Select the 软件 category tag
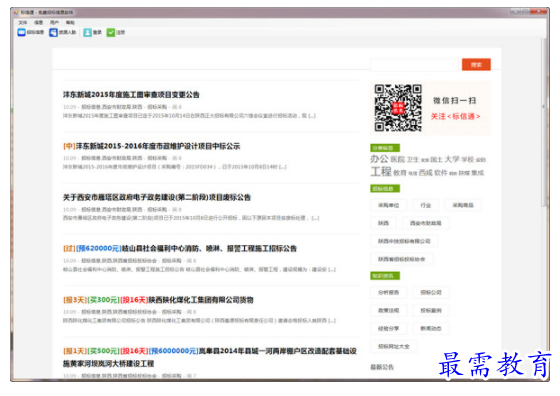 pos(441,173)
